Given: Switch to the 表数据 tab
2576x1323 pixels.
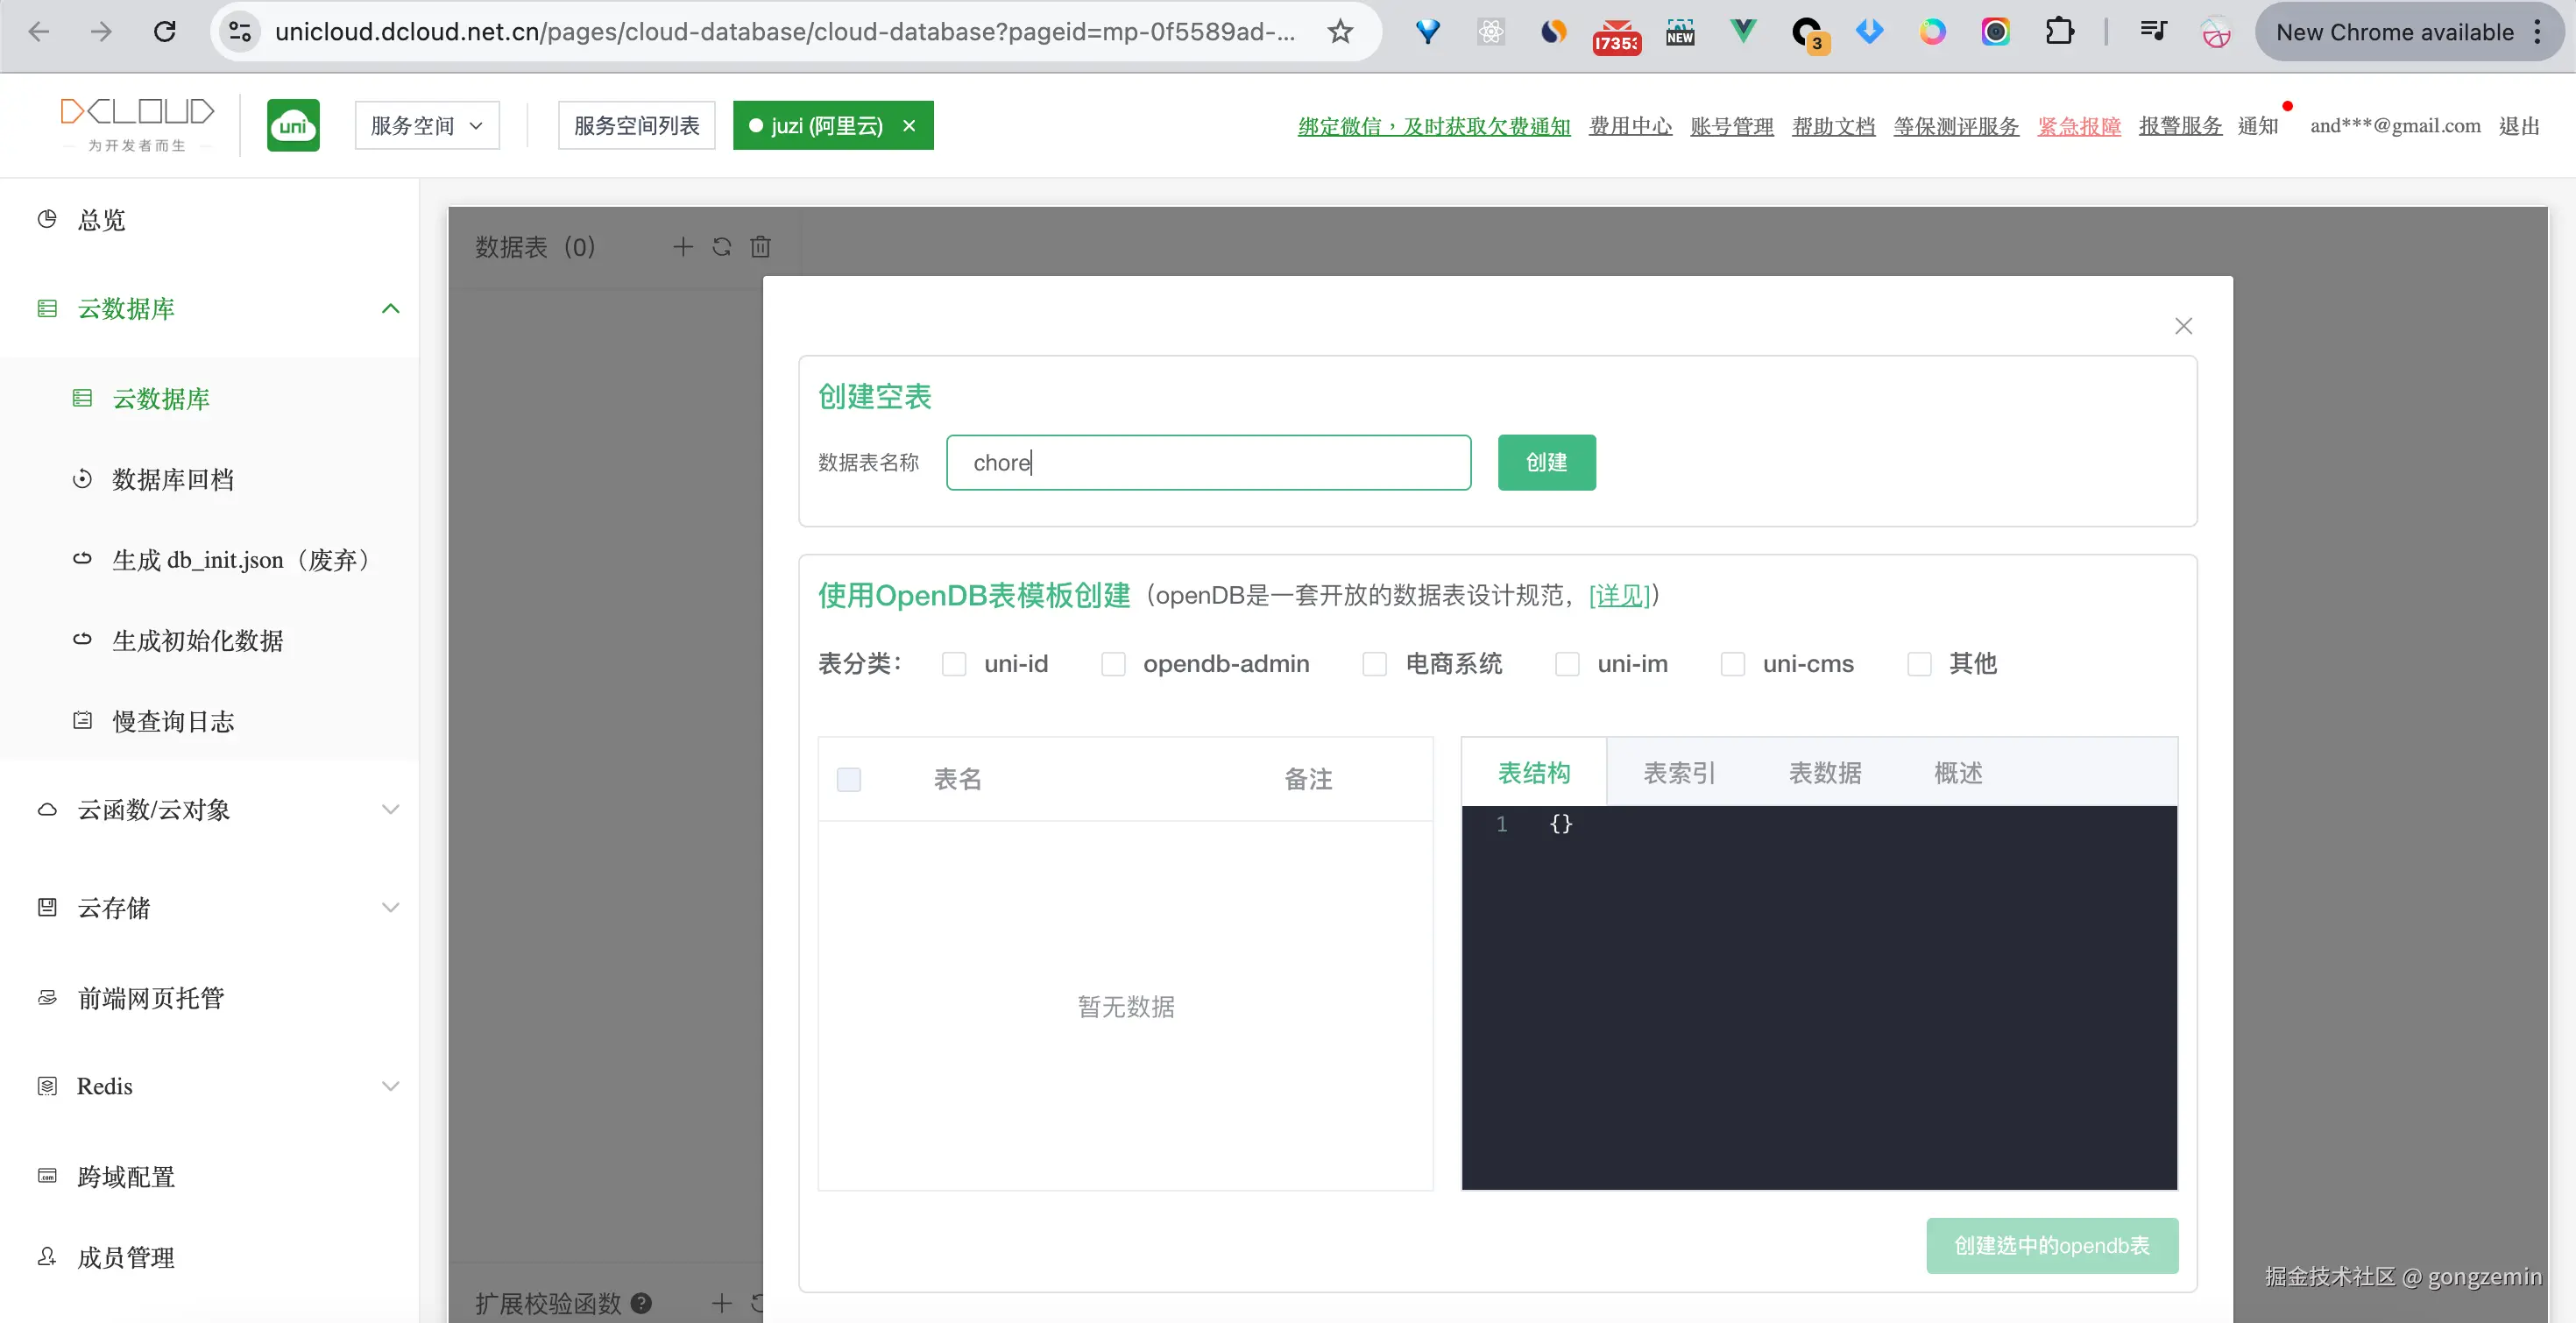Looking at the screenshot, I should pyautogui.click(x=1824, y=773).
